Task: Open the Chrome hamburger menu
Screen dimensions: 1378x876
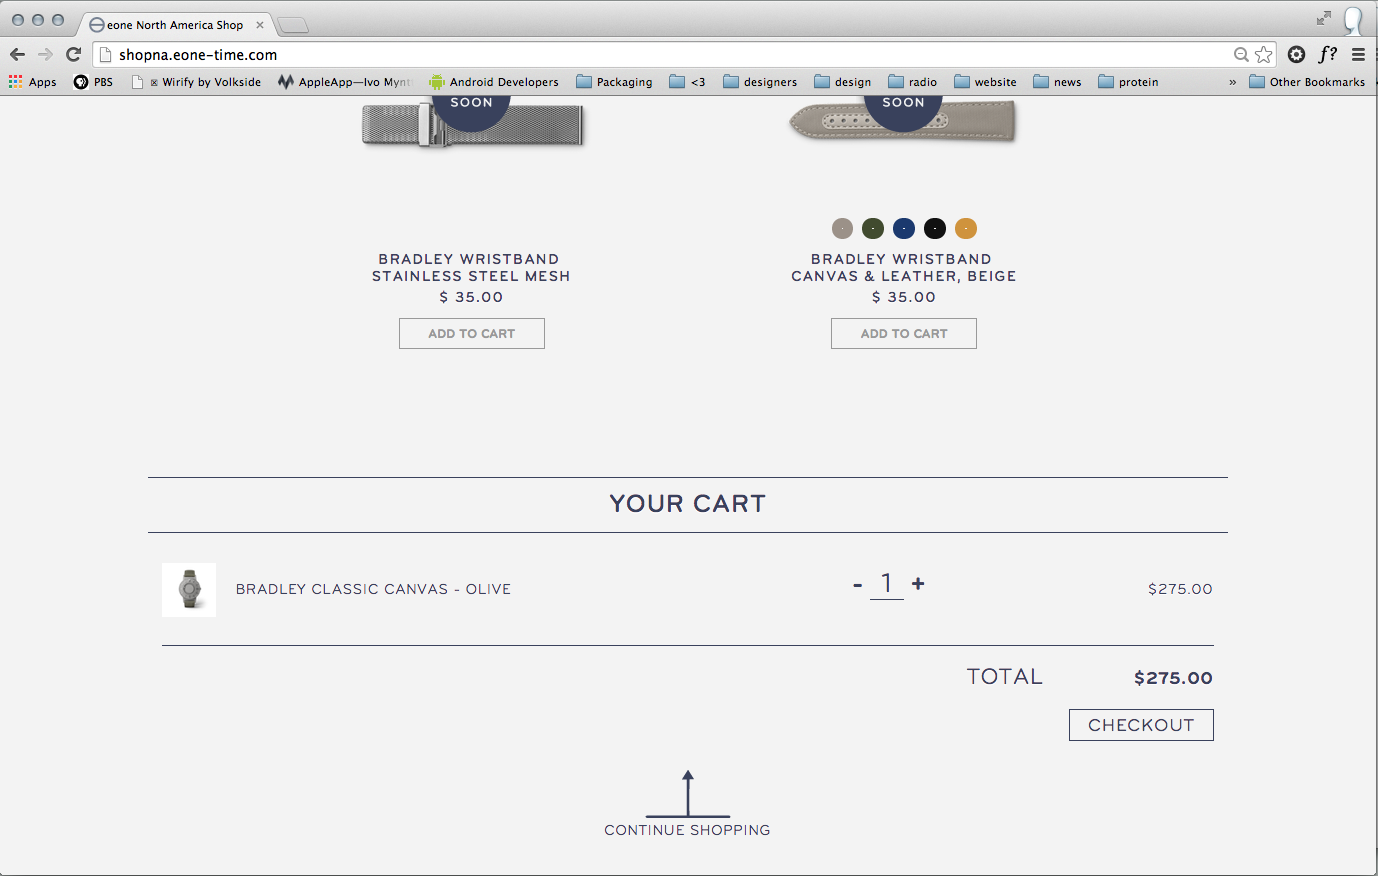Action: pos(1358,54)
